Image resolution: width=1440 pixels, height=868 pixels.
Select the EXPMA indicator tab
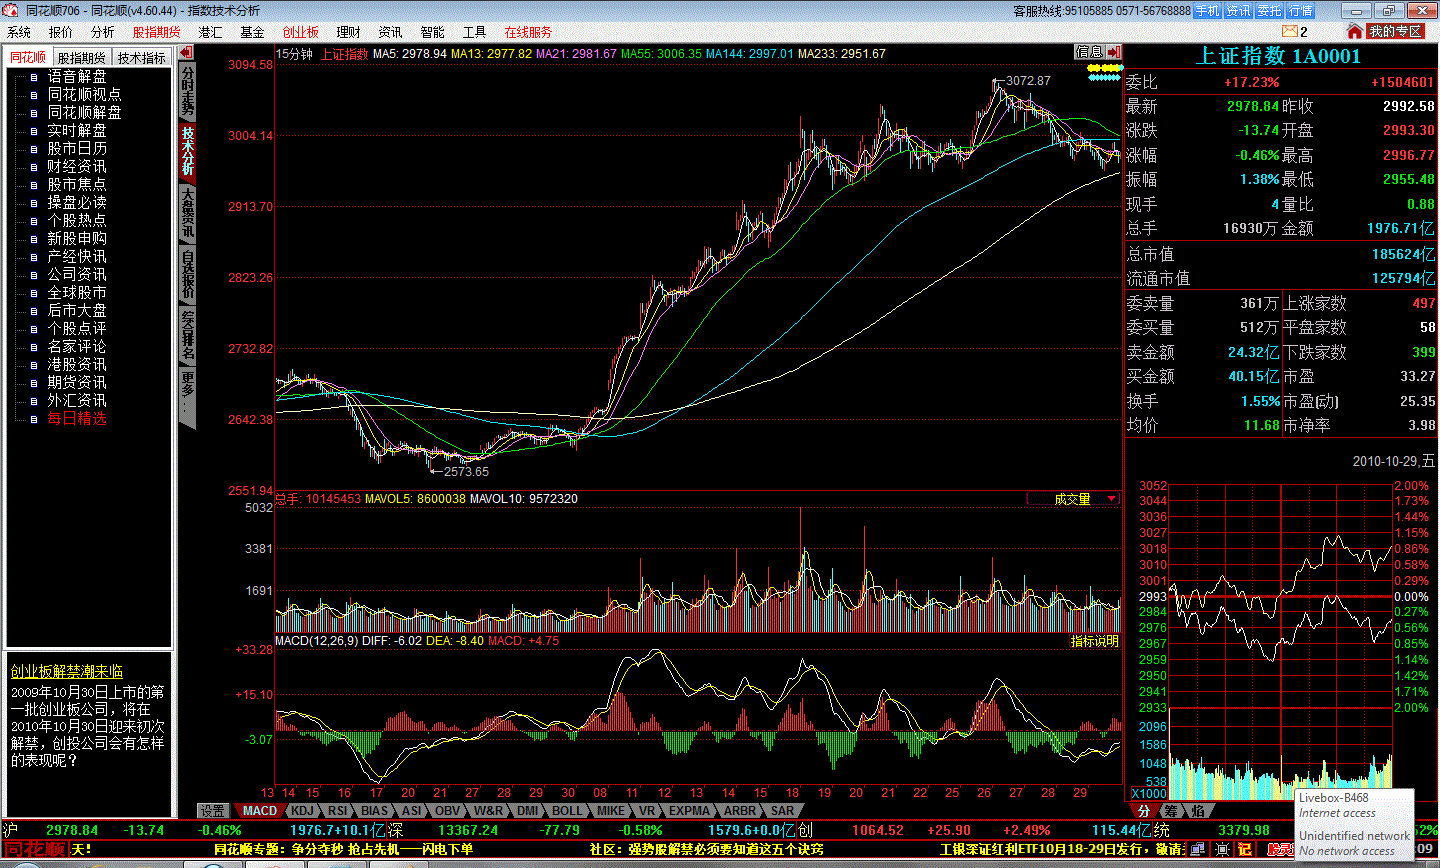pos(690,811)
